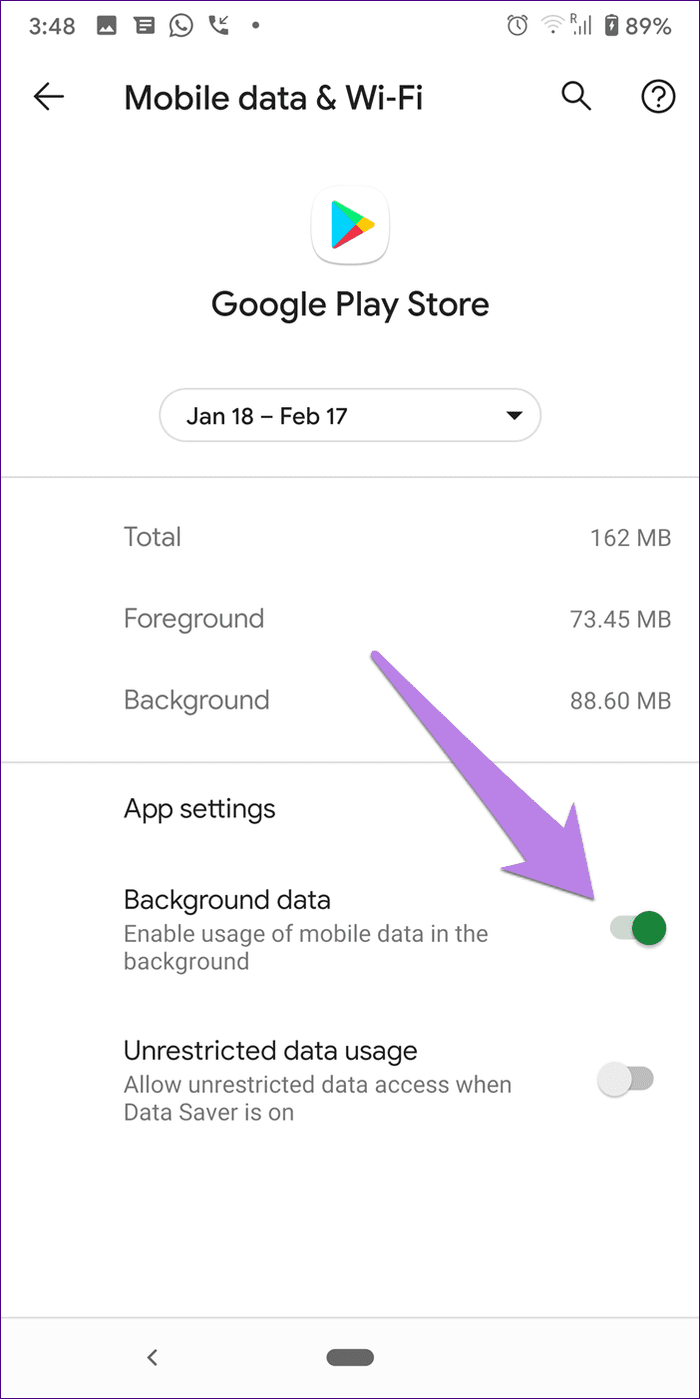The image size is (700, 1399).
Task: Tap the alarm clock status icon
Action: coord(517,26)
